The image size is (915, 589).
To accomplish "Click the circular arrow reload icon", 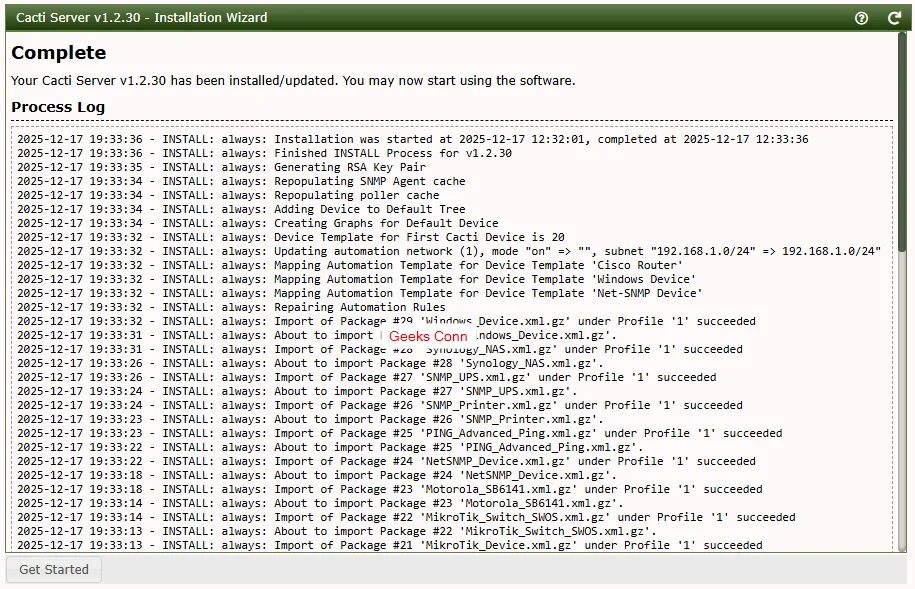I will (x=895, y=17).
